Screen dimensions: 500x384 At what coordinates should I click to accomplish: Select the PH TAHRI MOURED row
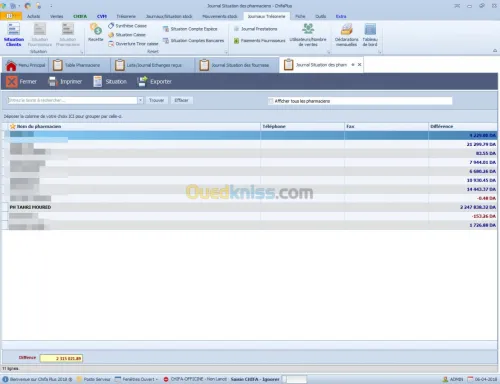(x=249, y=207)
